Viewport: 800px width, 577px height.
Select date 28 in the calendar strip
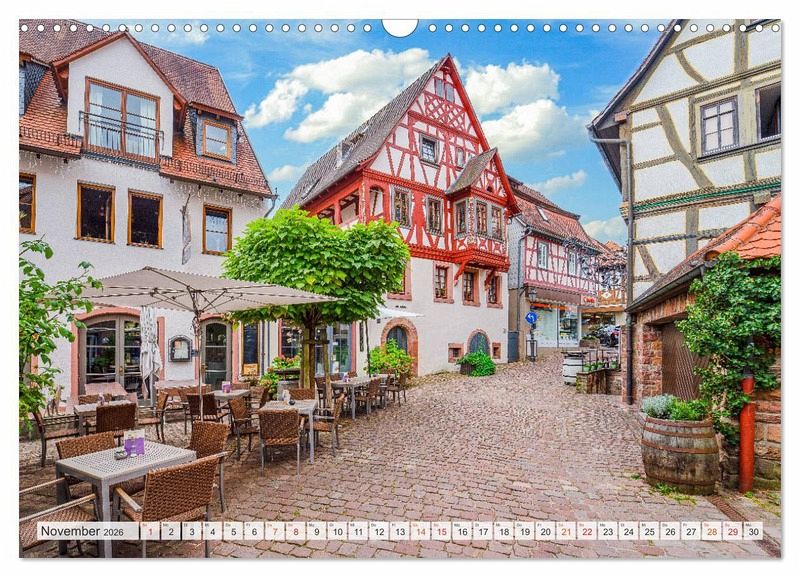pyautogui.click(x=712, y=531)
